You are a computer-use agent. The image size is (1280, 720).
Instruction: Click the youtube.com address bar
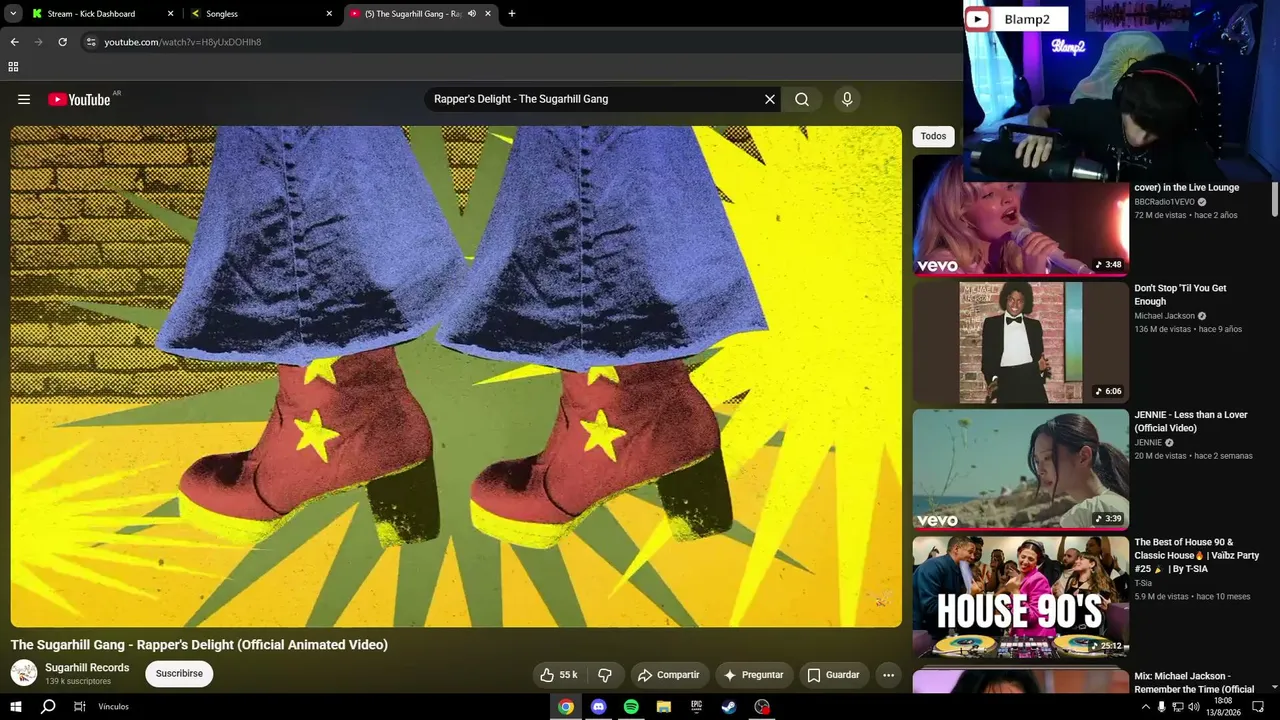[x=520, y=42]
